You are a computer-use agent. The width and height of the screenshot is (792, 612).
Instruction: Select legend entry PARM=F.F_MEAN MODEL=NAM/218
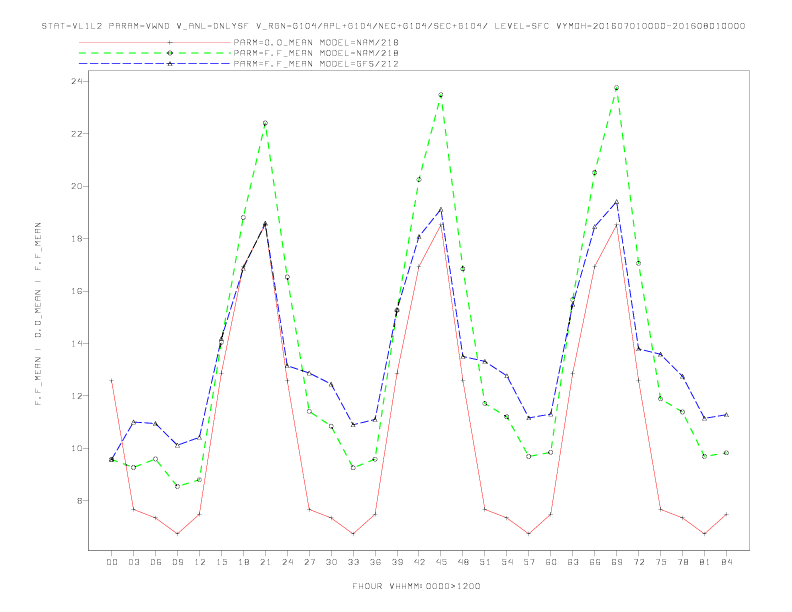(x=316, y=53)
